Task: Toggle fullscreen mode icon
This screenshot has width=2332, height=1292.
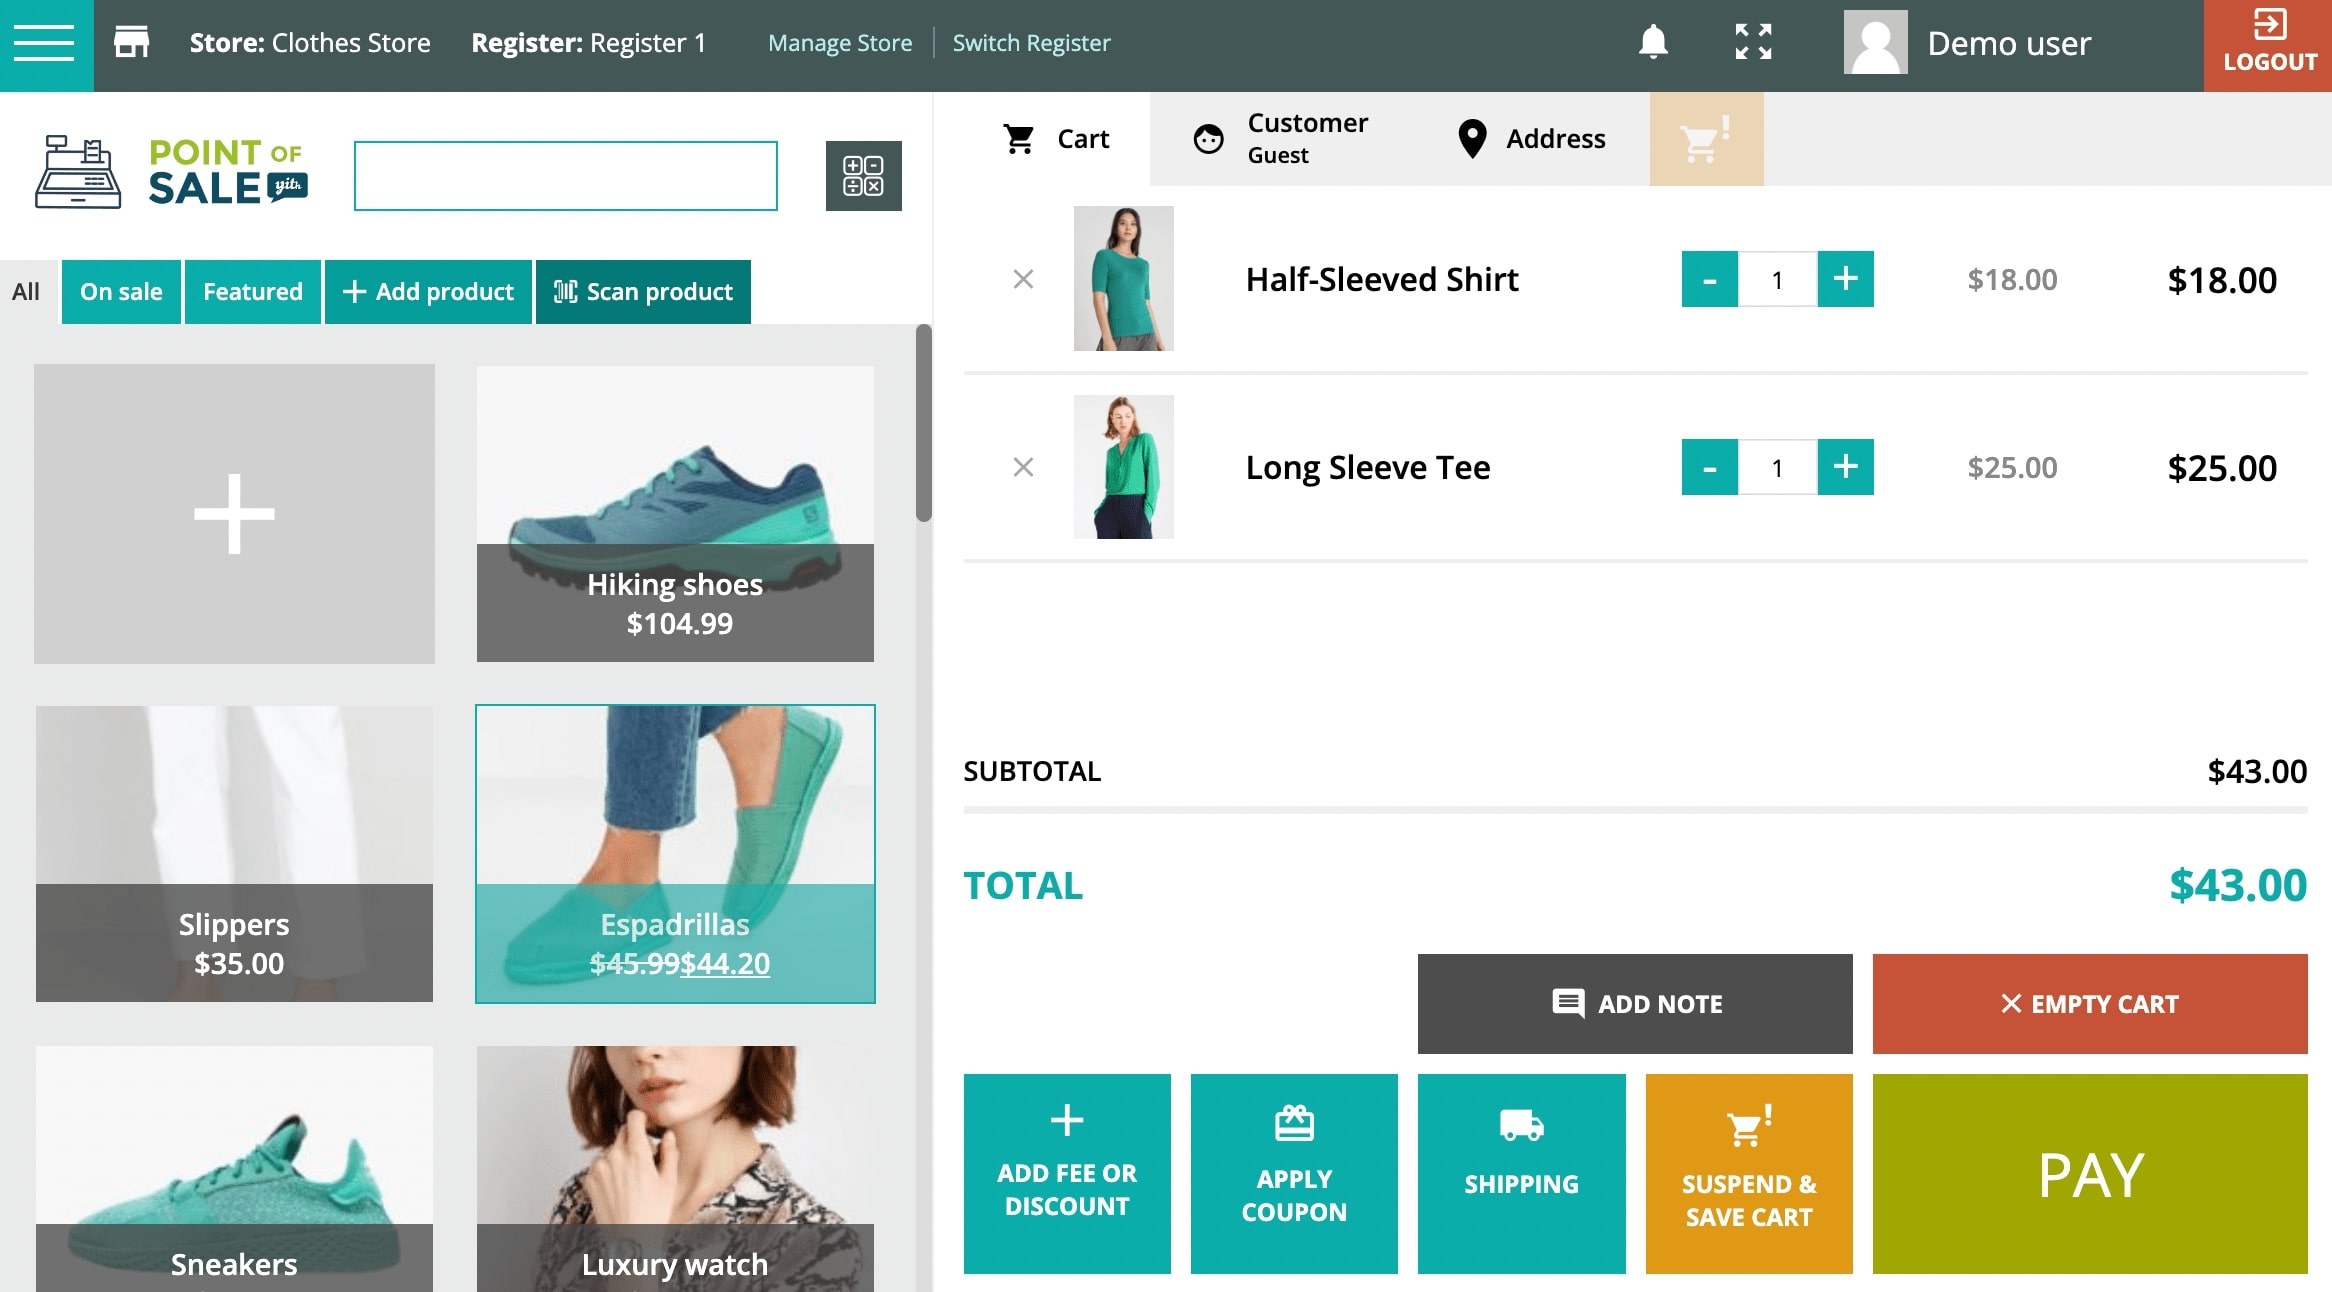Action: pyautogui.click(x=1753, y=42)
